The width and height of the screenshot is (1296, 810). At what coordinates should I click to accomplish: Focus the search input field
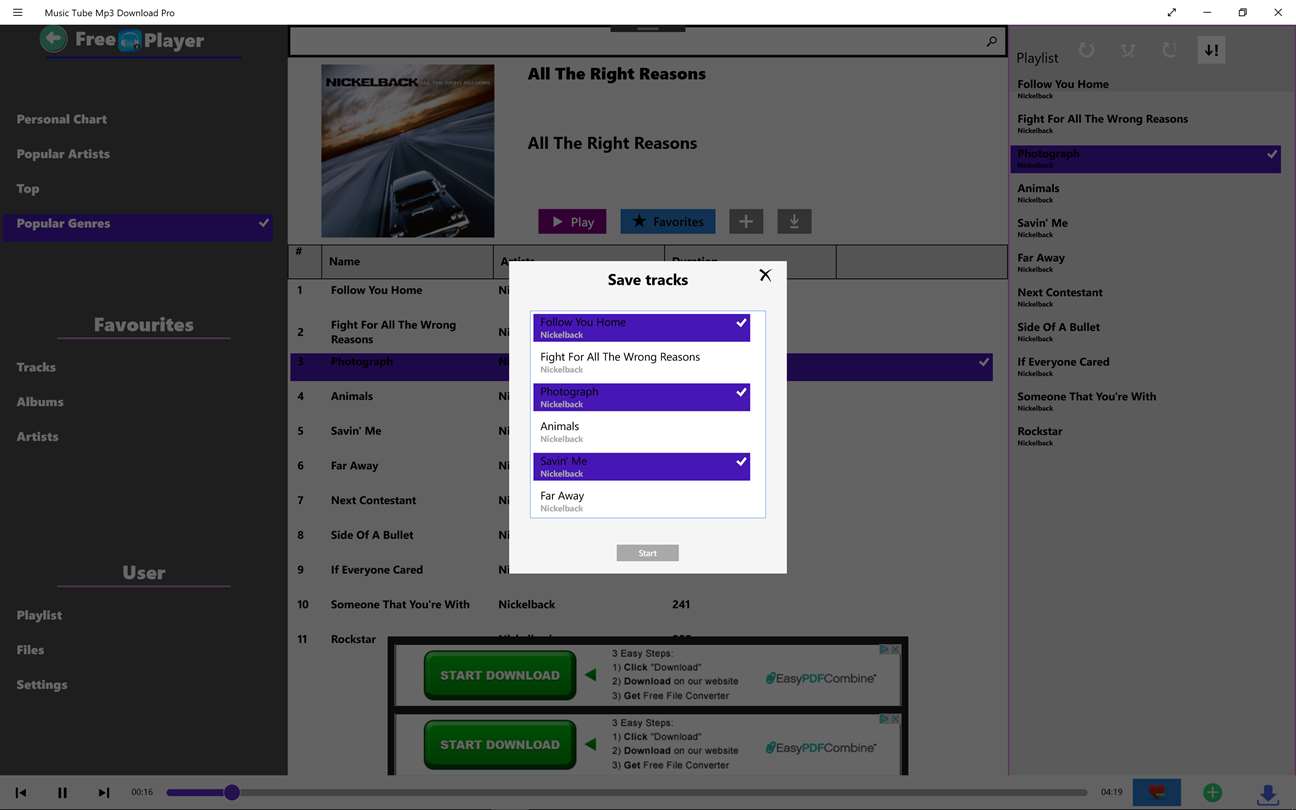(x=634, y=41)
